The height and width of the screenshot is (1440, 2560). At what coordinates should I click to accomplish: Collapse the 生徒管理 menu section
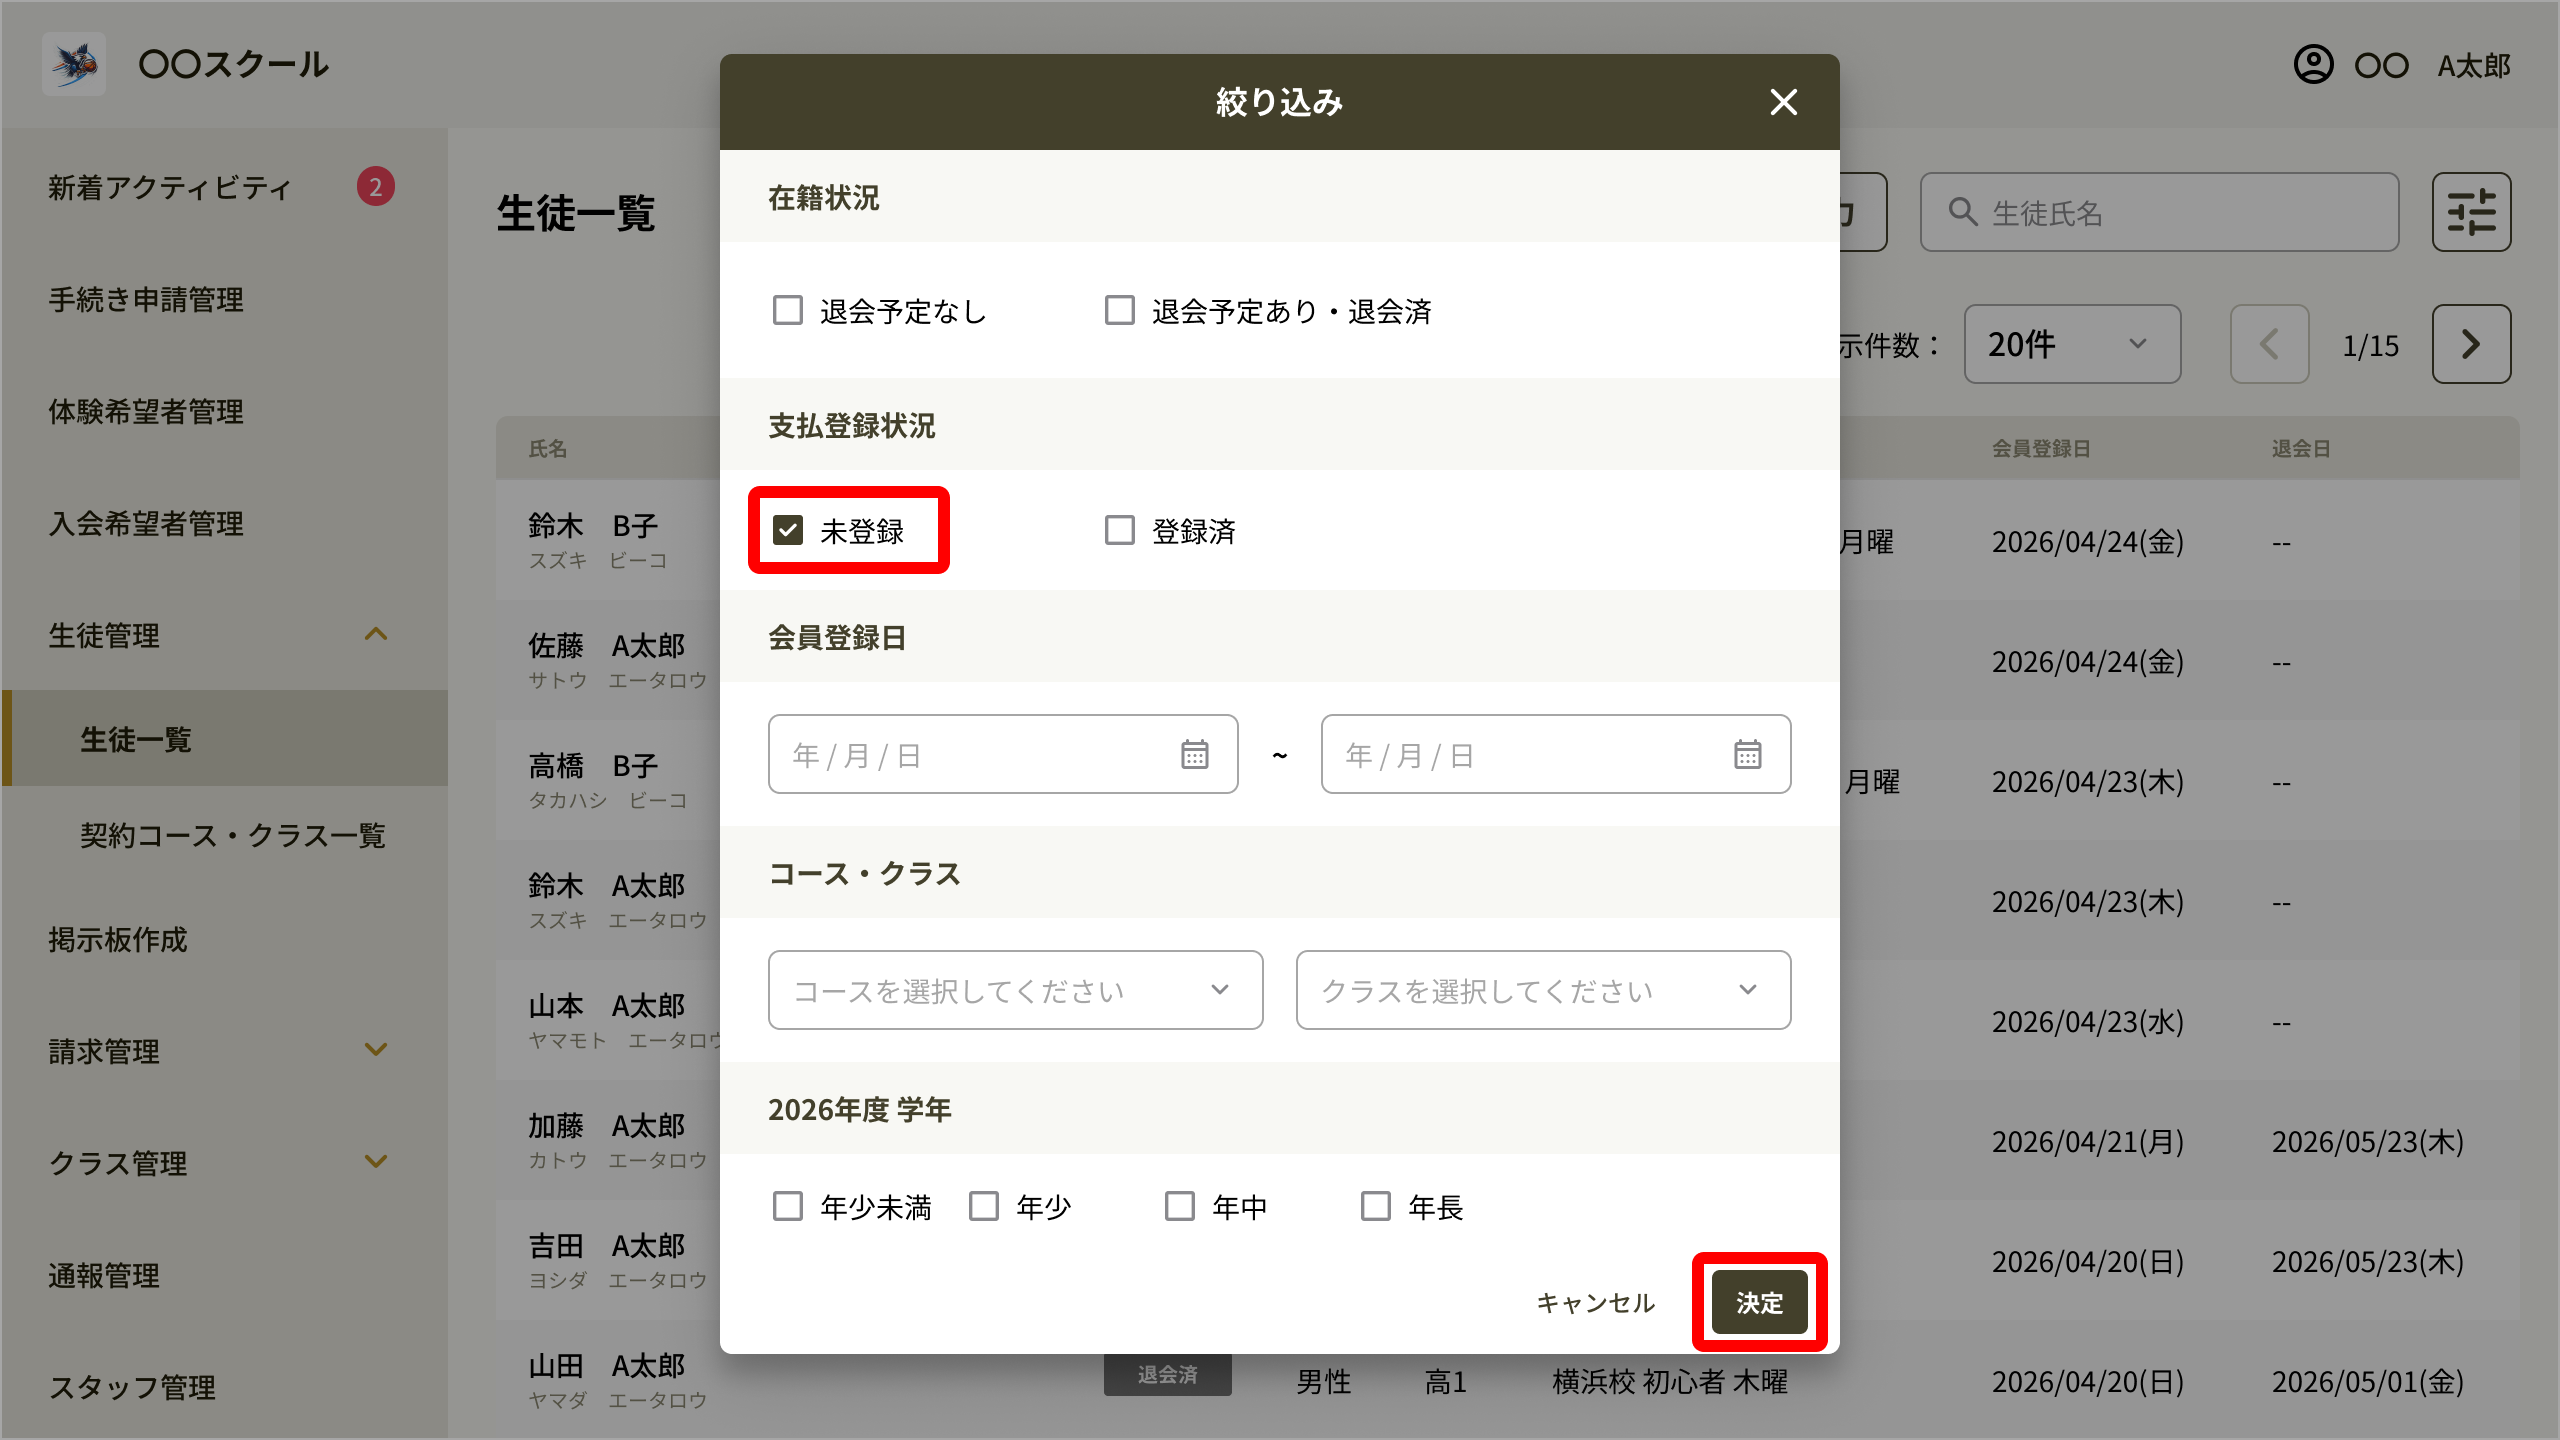click(376, 634)
